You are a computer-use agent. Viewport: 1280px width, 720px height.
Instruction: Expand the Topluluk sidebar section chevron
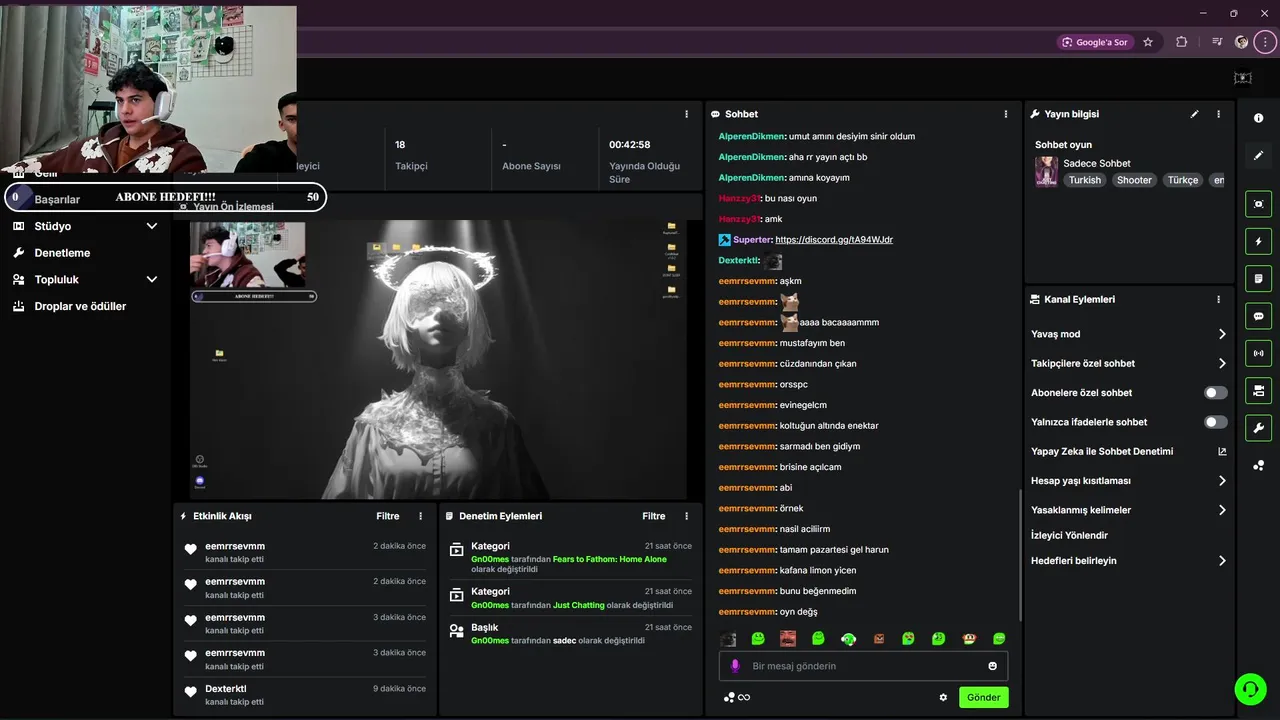point(152,280)
